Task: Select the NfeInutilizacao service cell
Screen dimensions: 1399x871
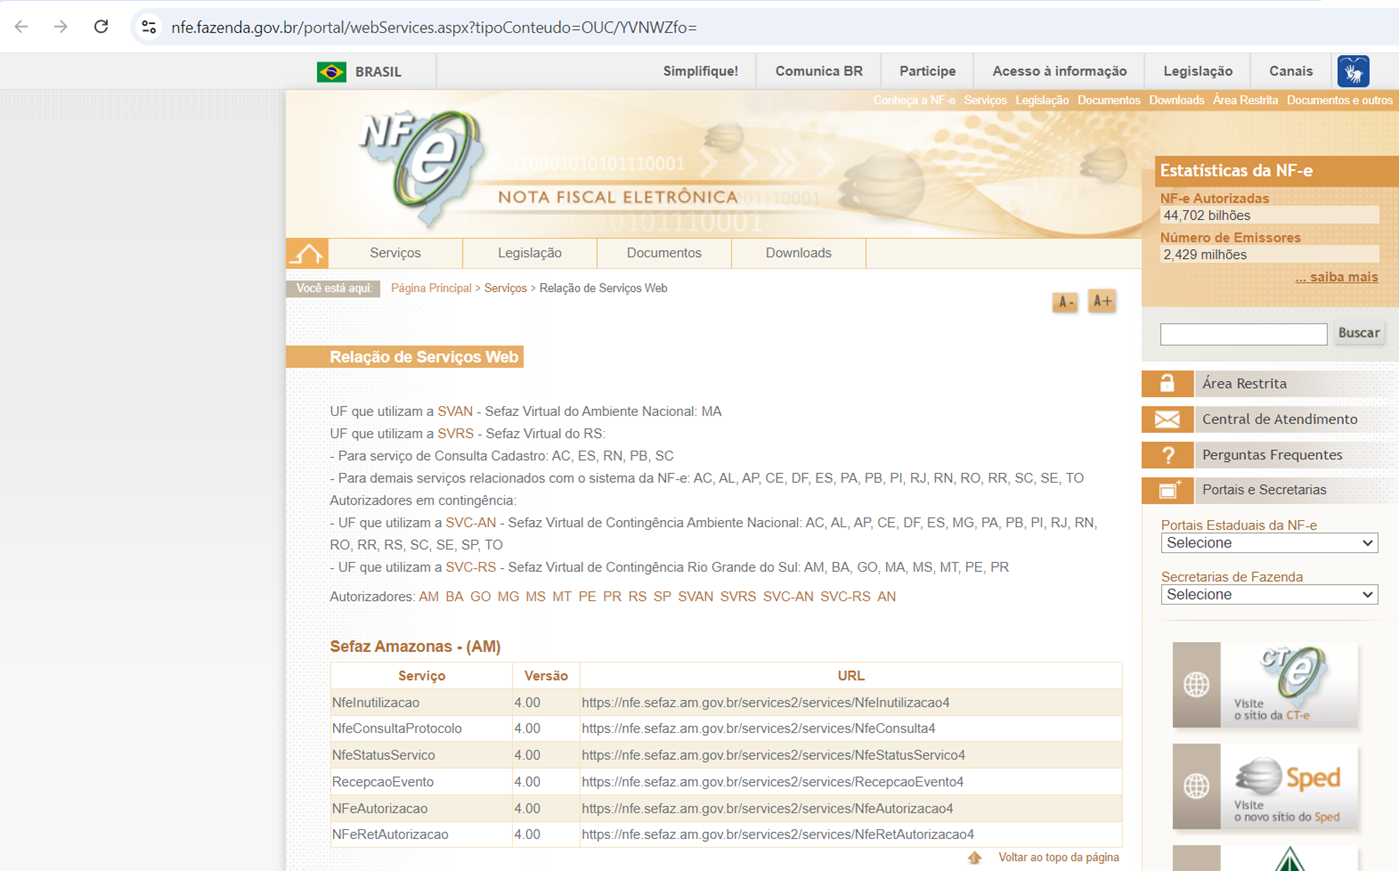Action: click(421, 703)
